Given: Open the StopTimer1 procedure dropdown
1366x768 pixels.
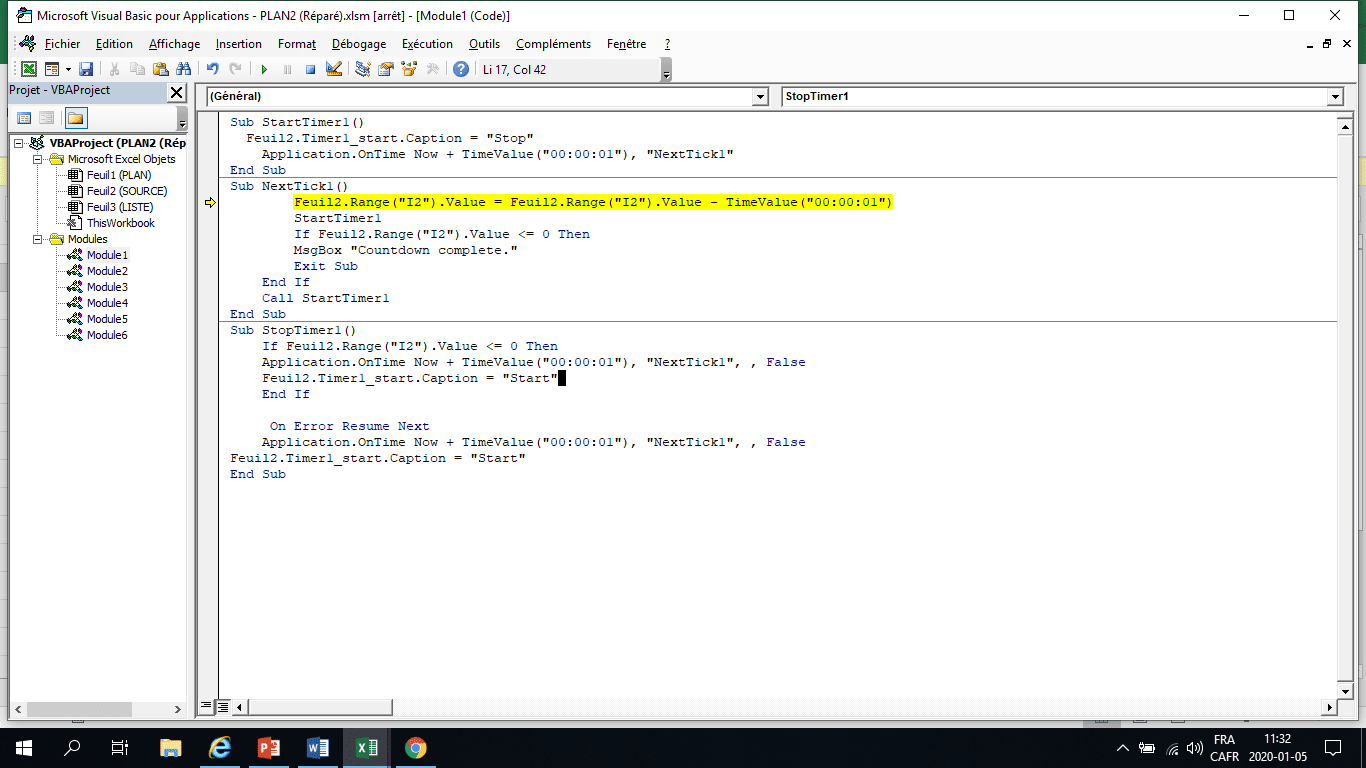Looking at the screenshot, I should [x=1334, y=96].
